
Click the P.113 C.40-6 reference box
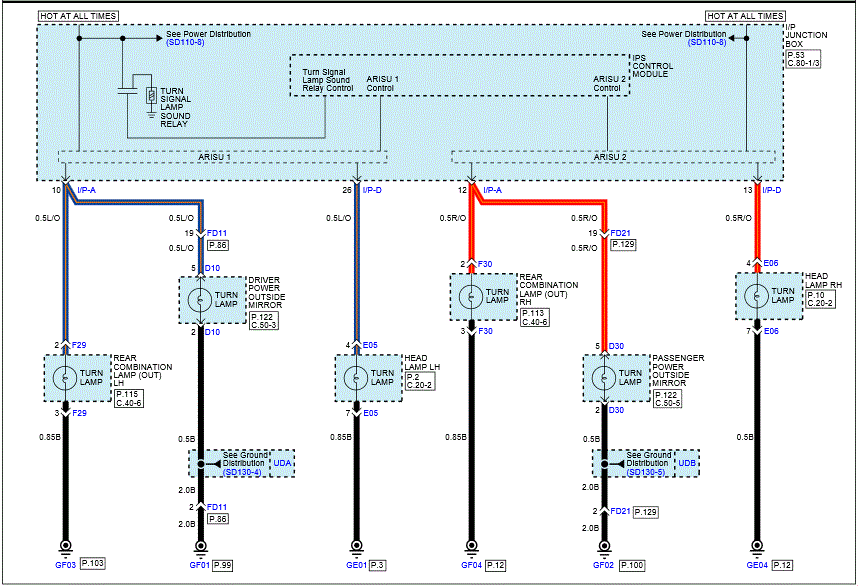pos(535,317)
